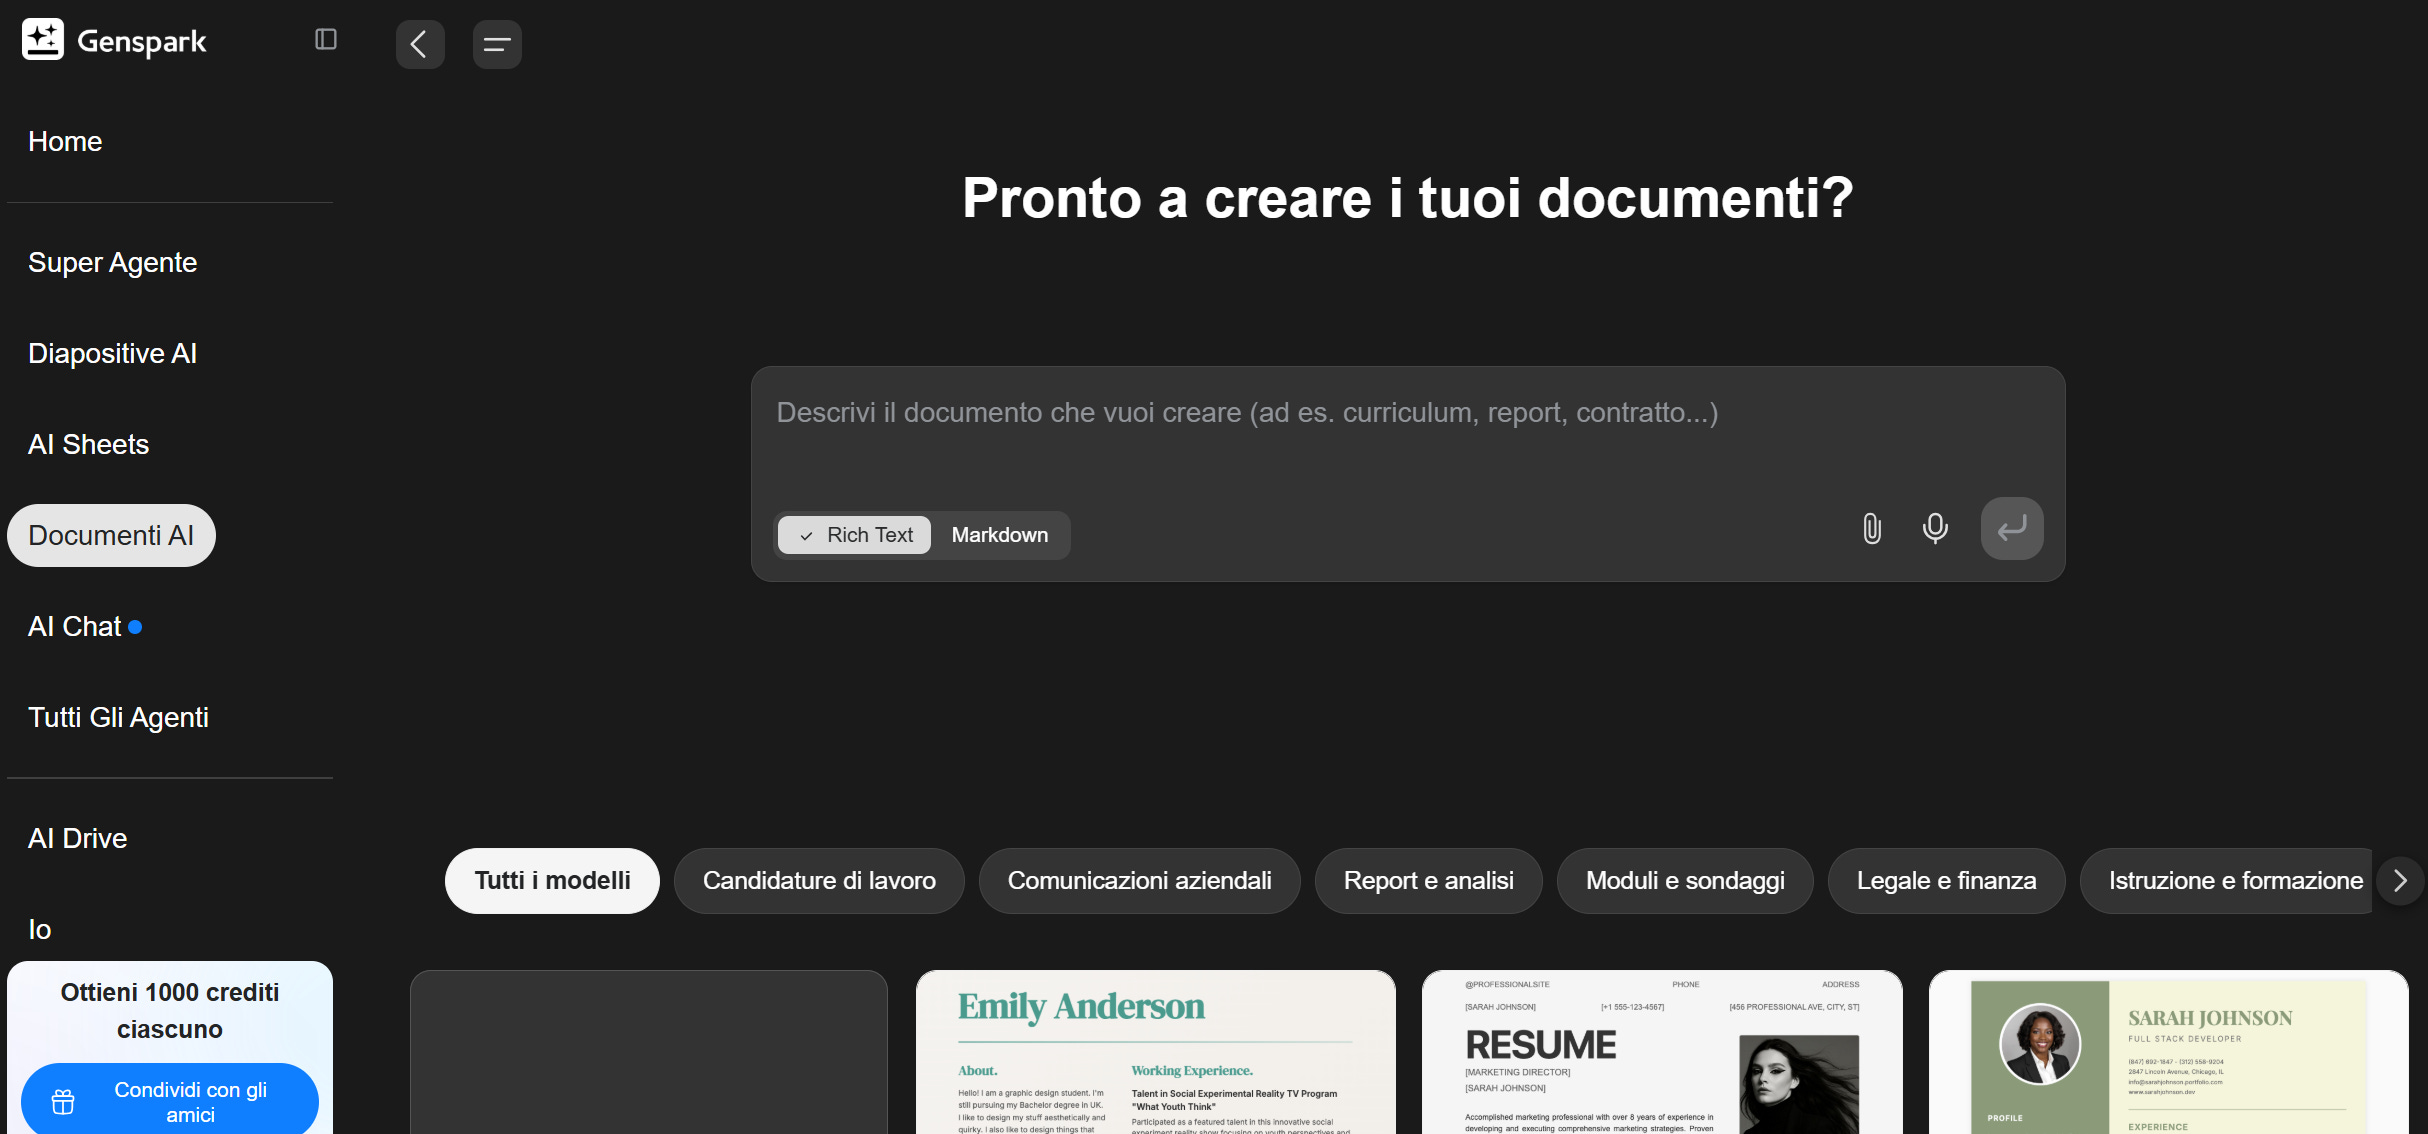Click the Genspark logo icon

[x=43, y=40]
